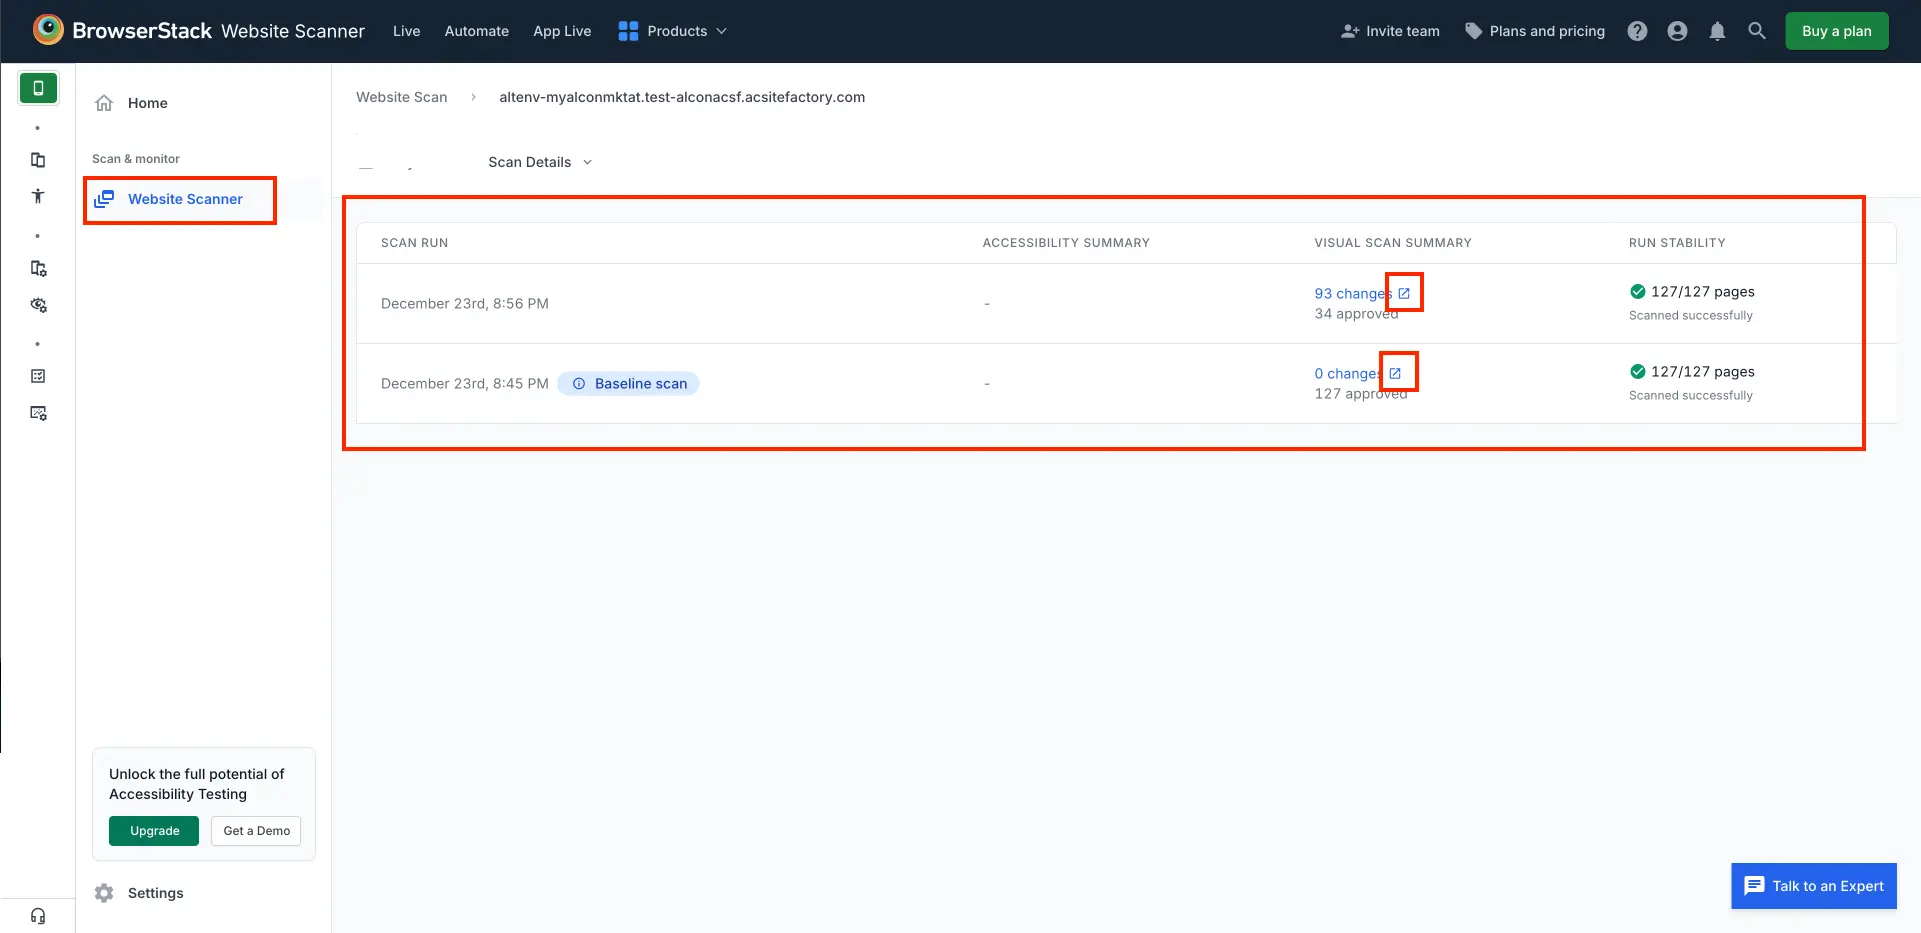The height and width of the screenshot is (933, 1921).
Task: Click the altenv-myalconmktat domain breadcrumb
Action: 682,97
